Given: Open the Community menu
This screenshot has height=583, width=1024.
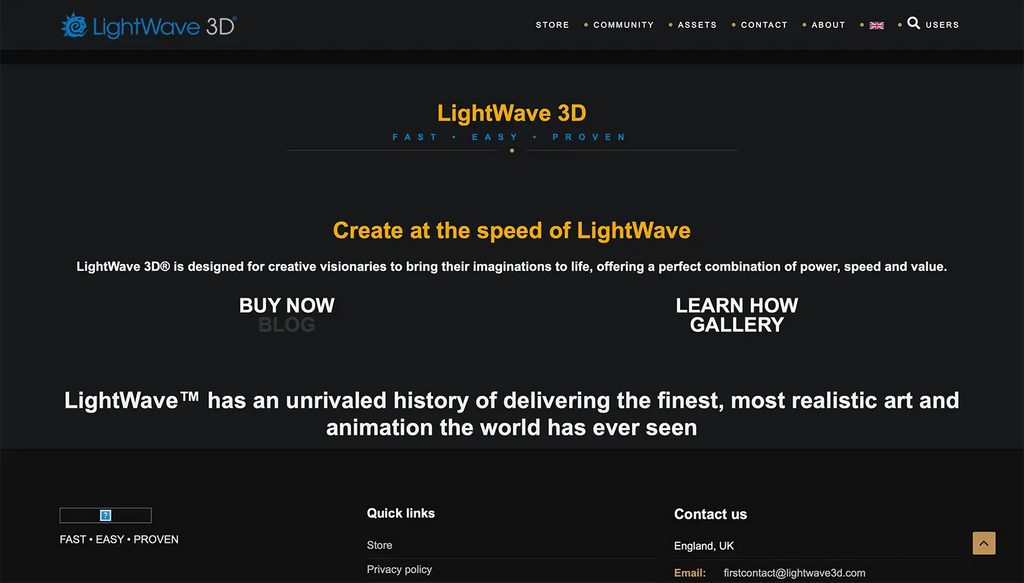Looking at the screenshot, I should coord(623,25).
